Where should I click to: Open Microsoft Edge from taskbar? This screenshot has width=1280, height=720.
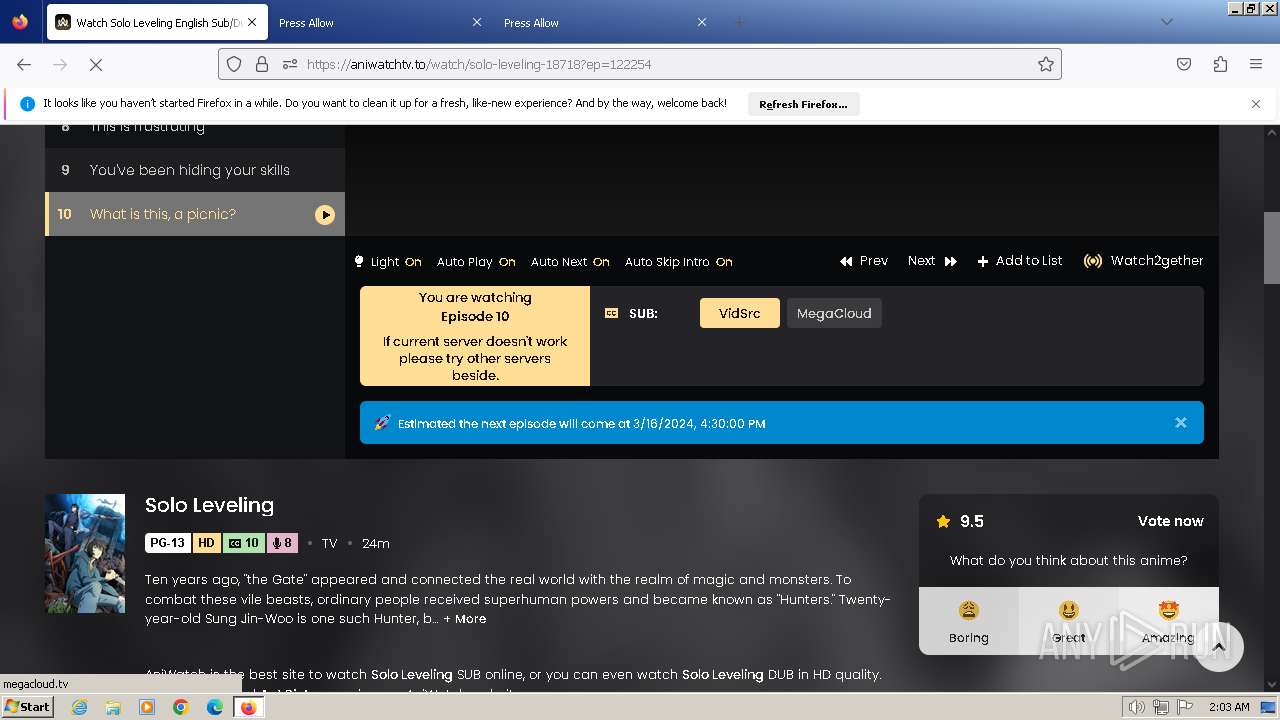pos(215,707)
